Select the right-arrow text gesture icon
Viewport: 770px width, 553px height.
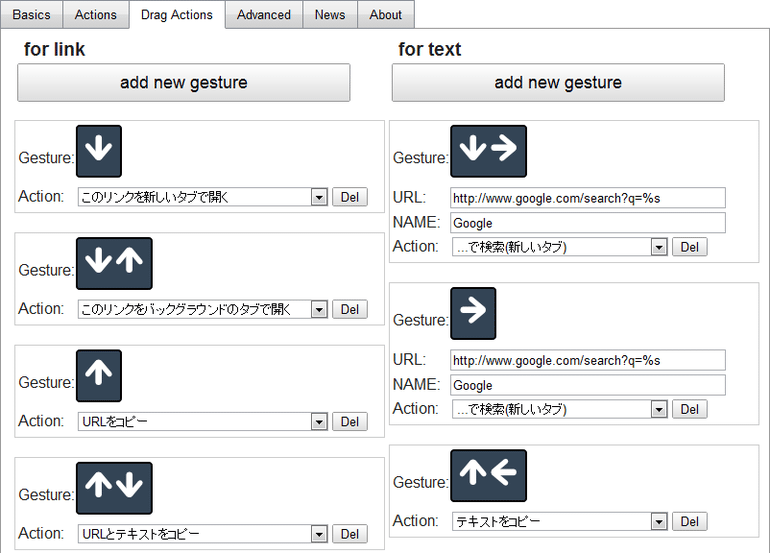coord(473,313)
